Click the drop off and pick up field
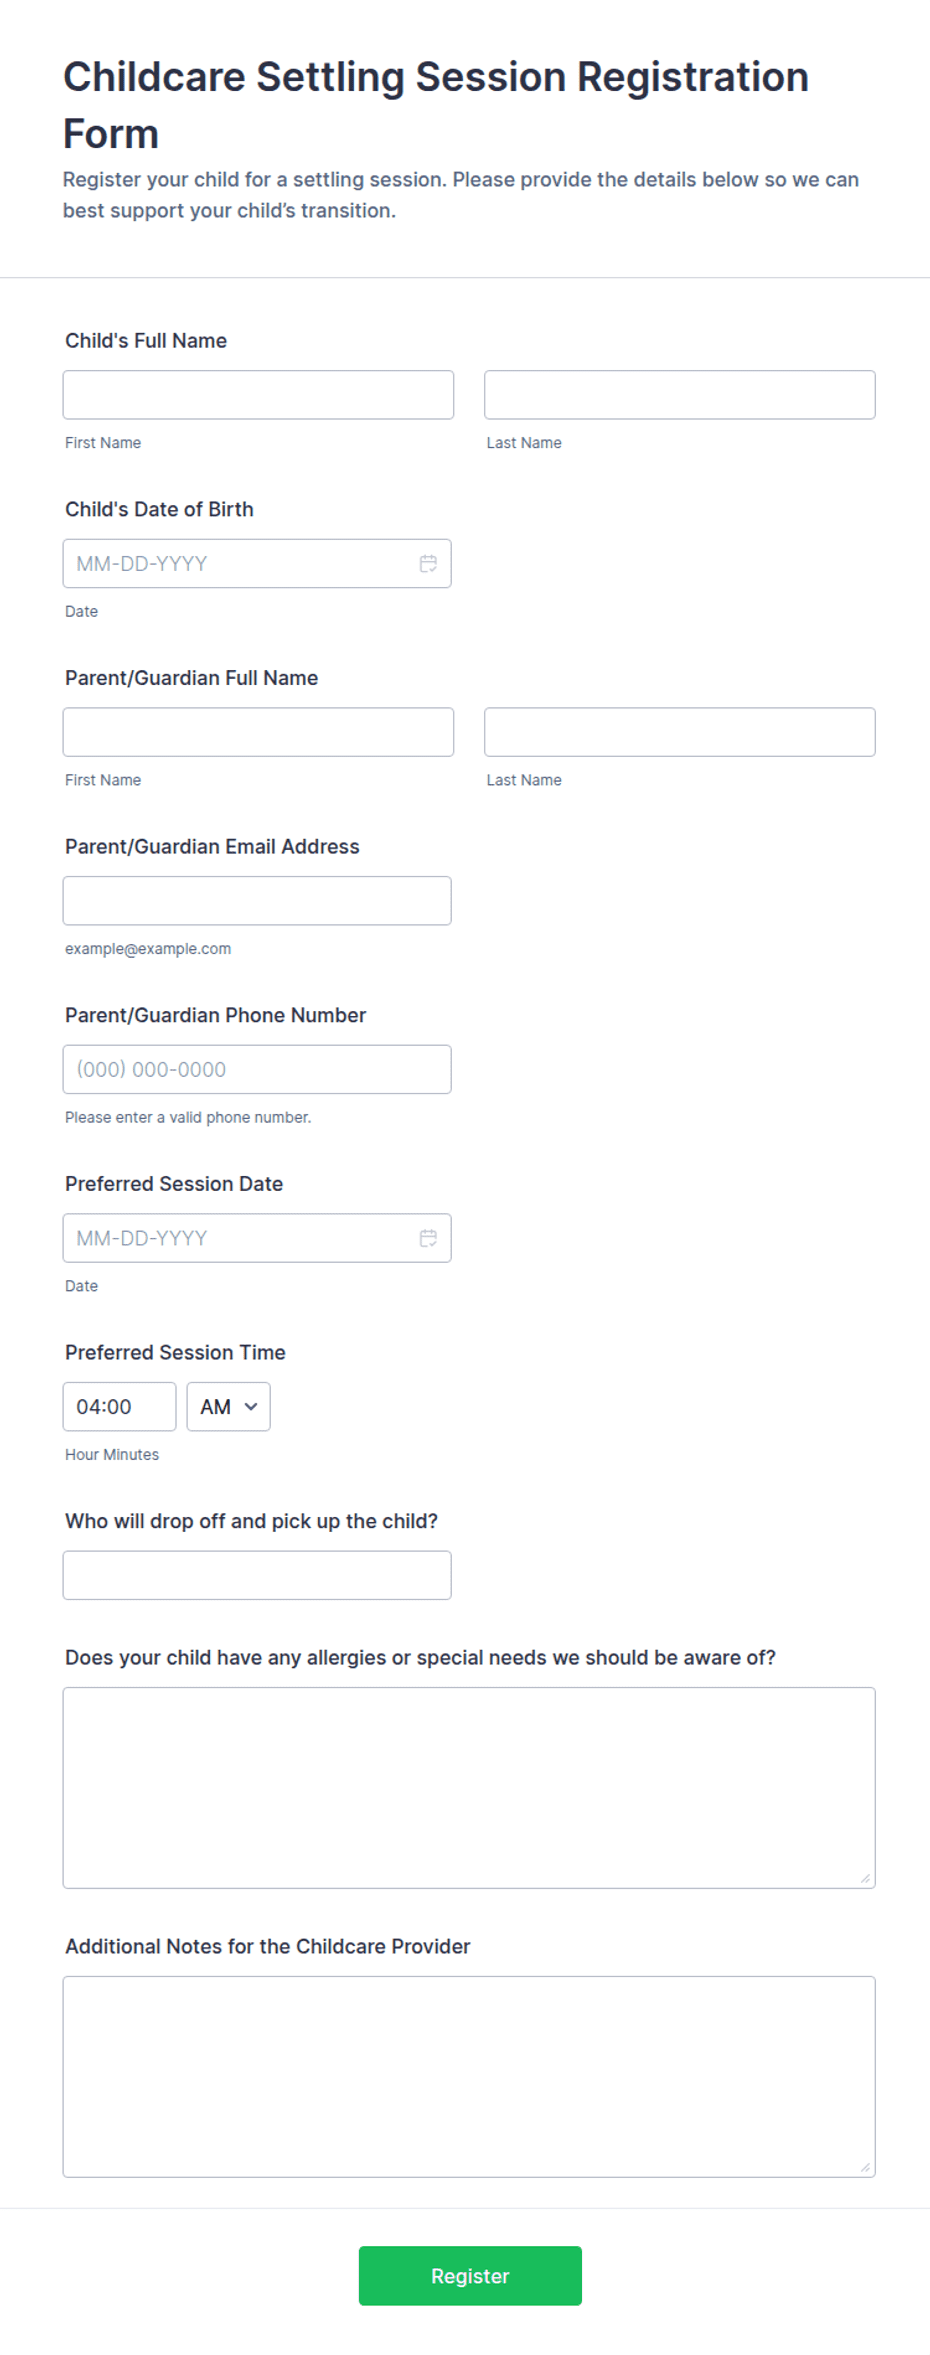The image size is (930, 2355). pos(257,1575)
